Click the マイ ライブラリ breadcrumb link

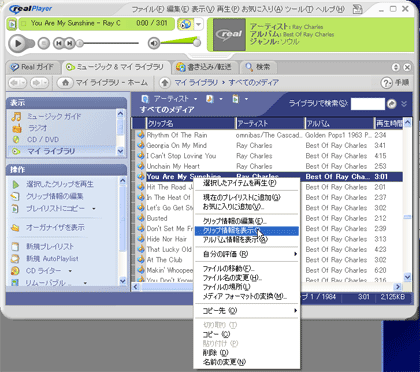196,83
